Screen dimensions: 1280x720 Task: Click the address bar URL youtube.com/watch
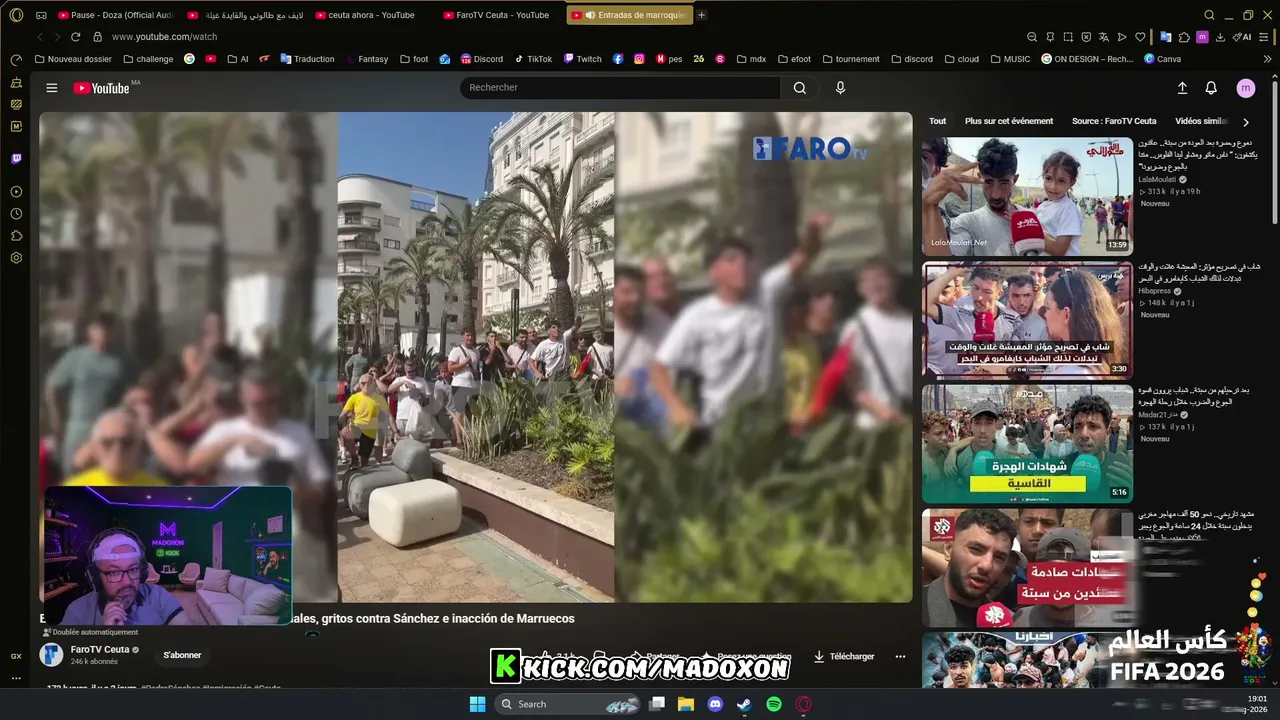coord(164,37)
